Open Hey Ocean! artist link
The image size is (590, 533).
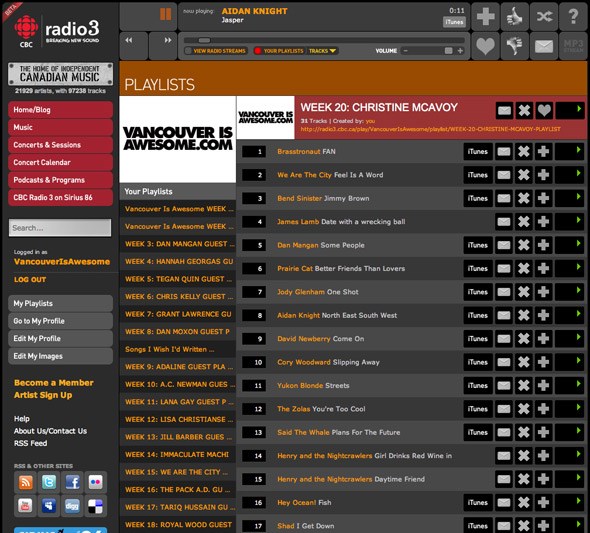click(297, 503)
